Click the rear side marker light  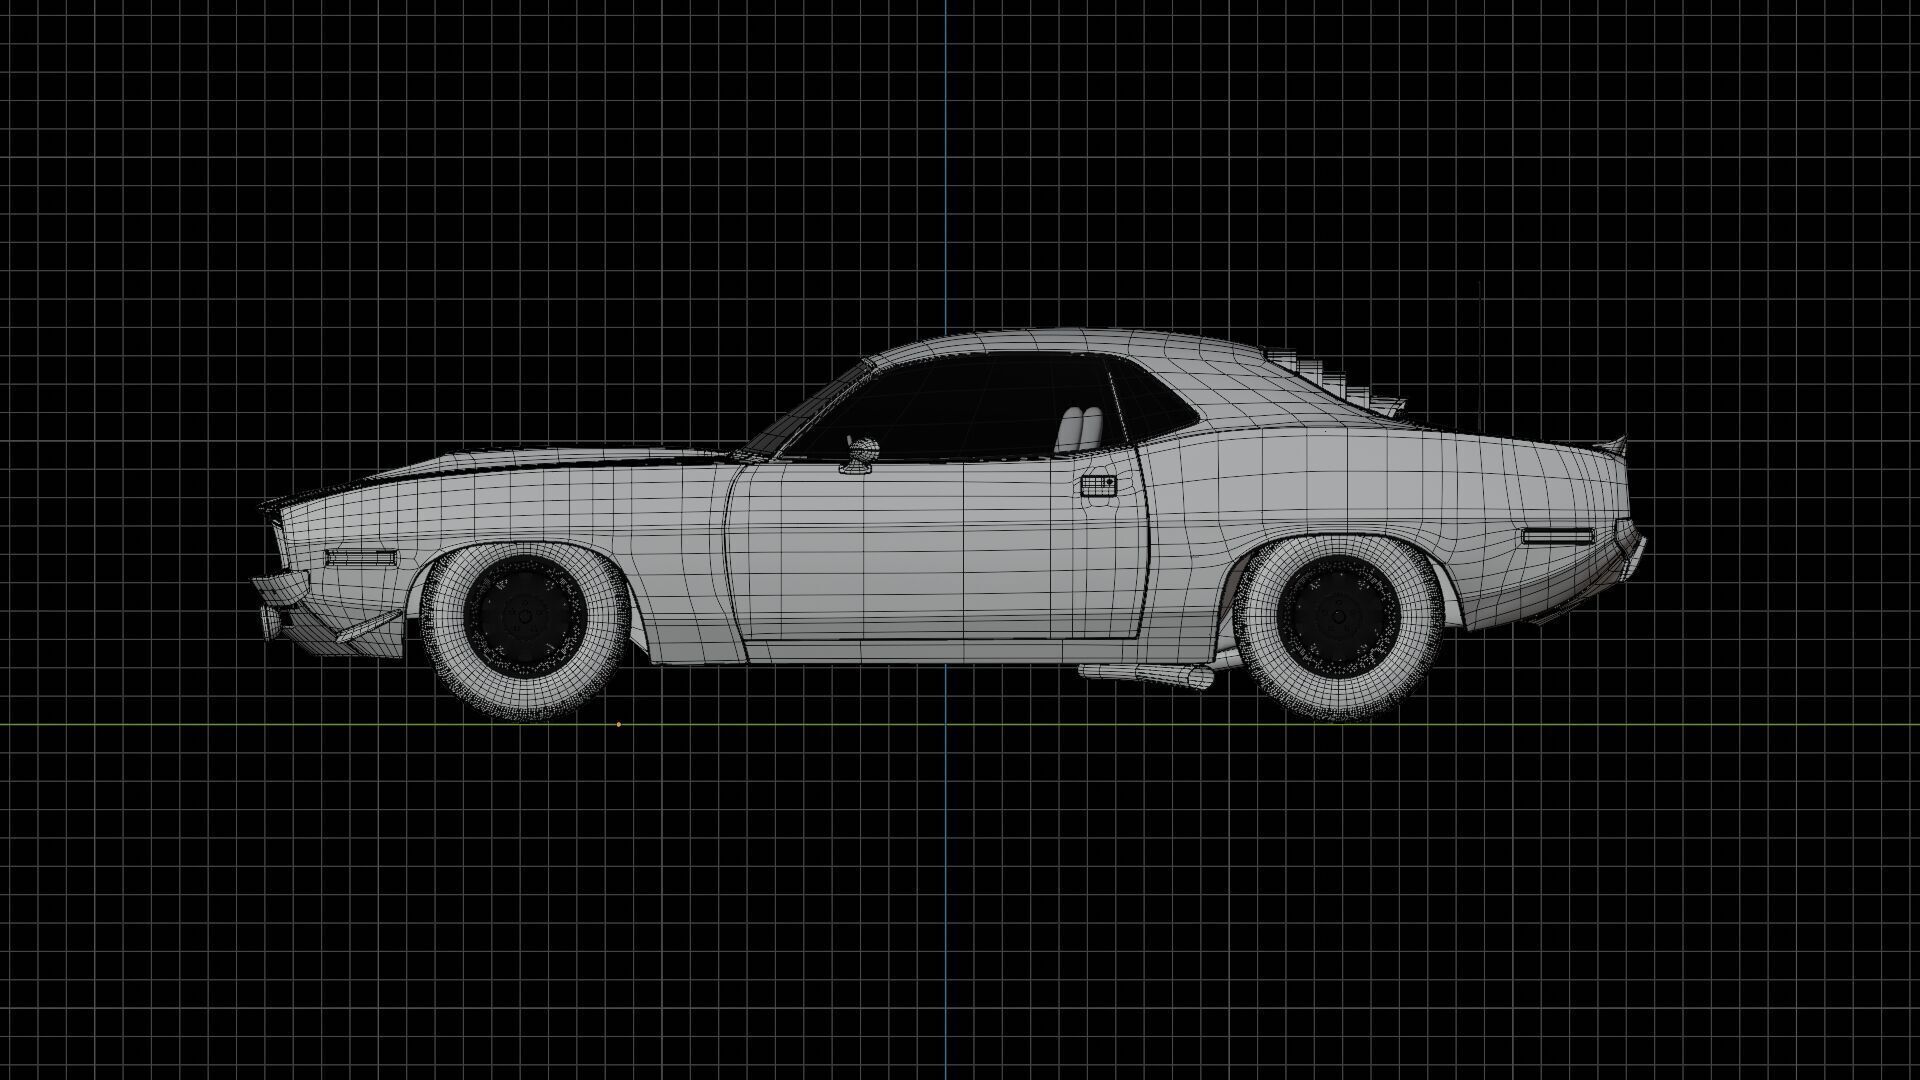tap(1556, 537)
